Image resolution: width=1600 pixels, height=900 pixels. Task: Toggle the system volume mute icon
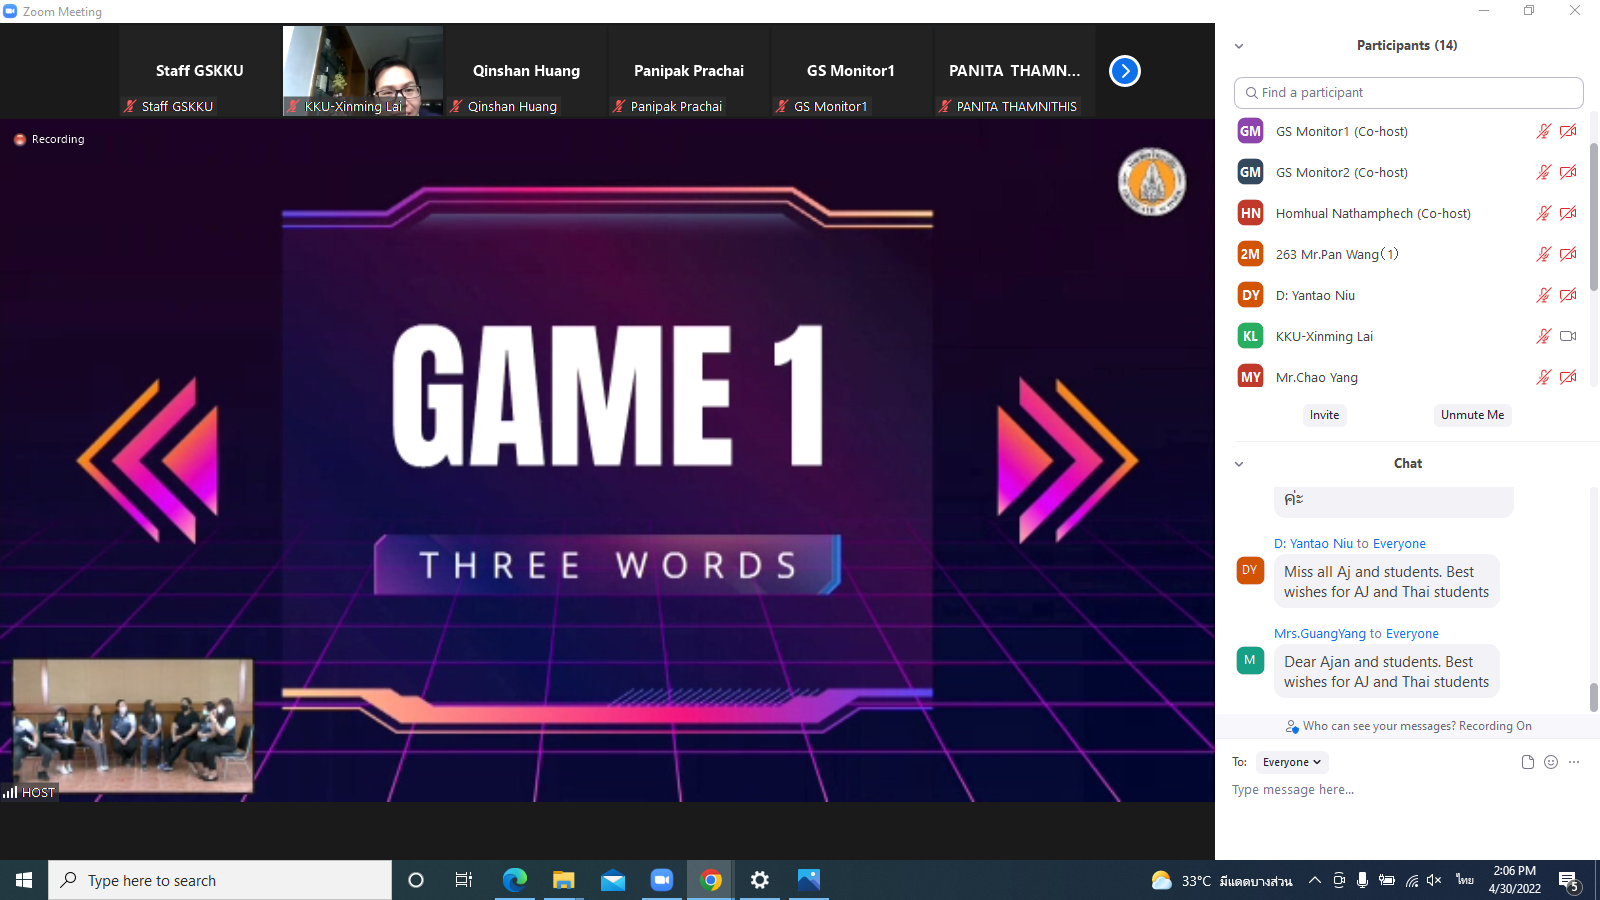pyautogui.click(x=1434, y=880)
